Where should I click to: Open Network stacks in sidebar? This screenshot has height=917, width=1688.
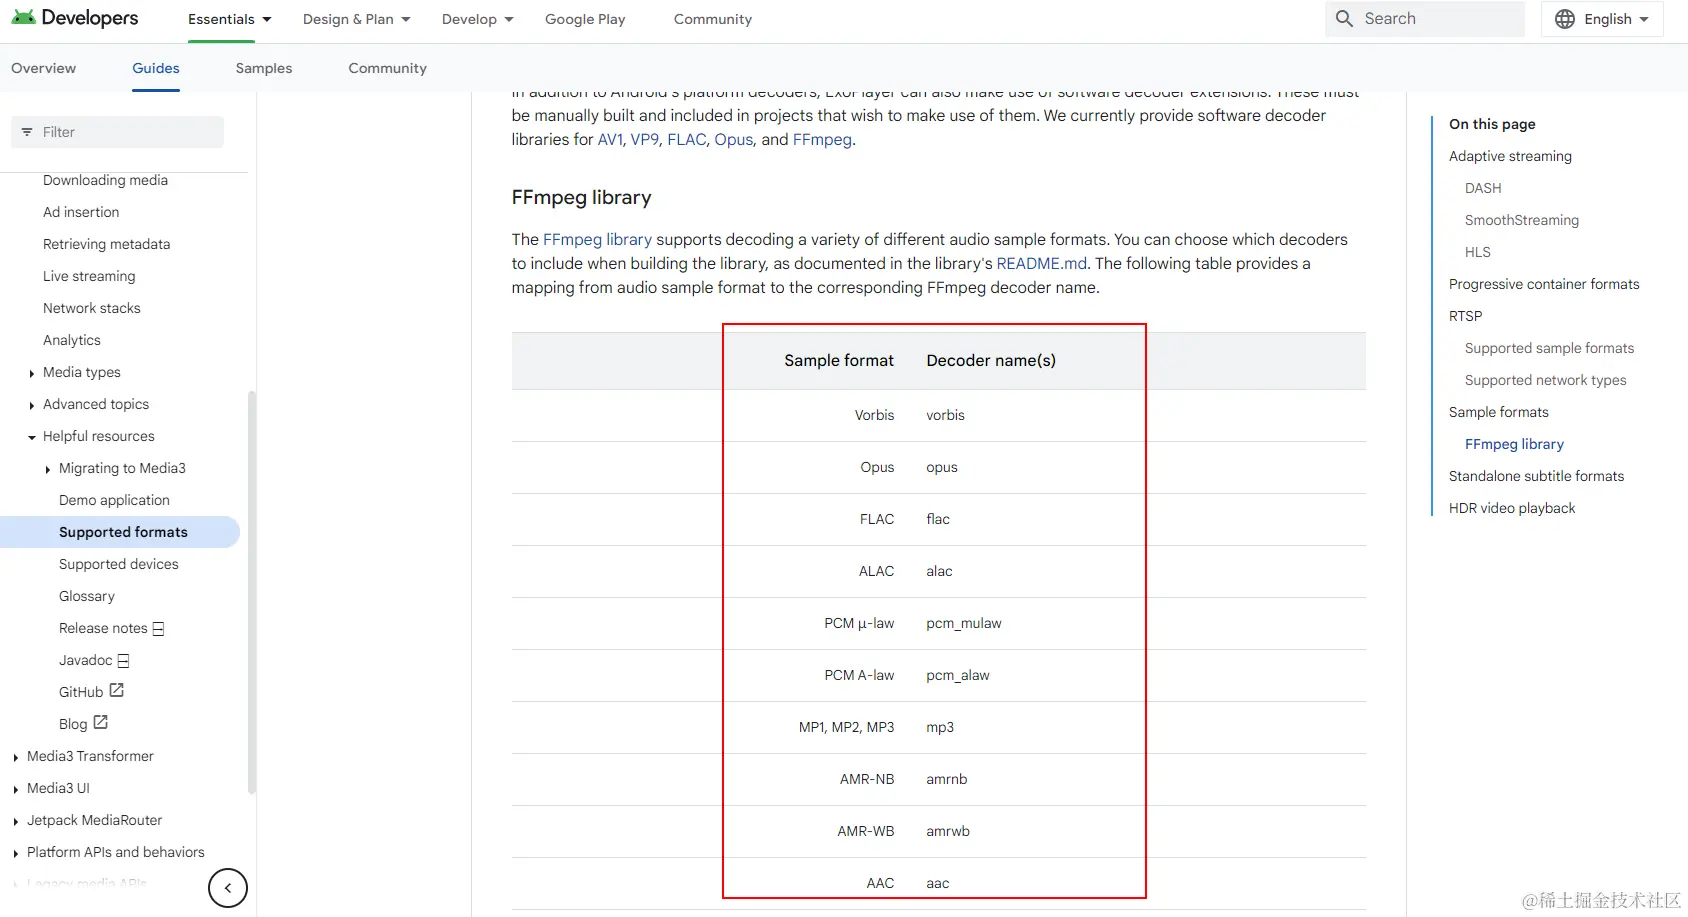click(92, 308)
